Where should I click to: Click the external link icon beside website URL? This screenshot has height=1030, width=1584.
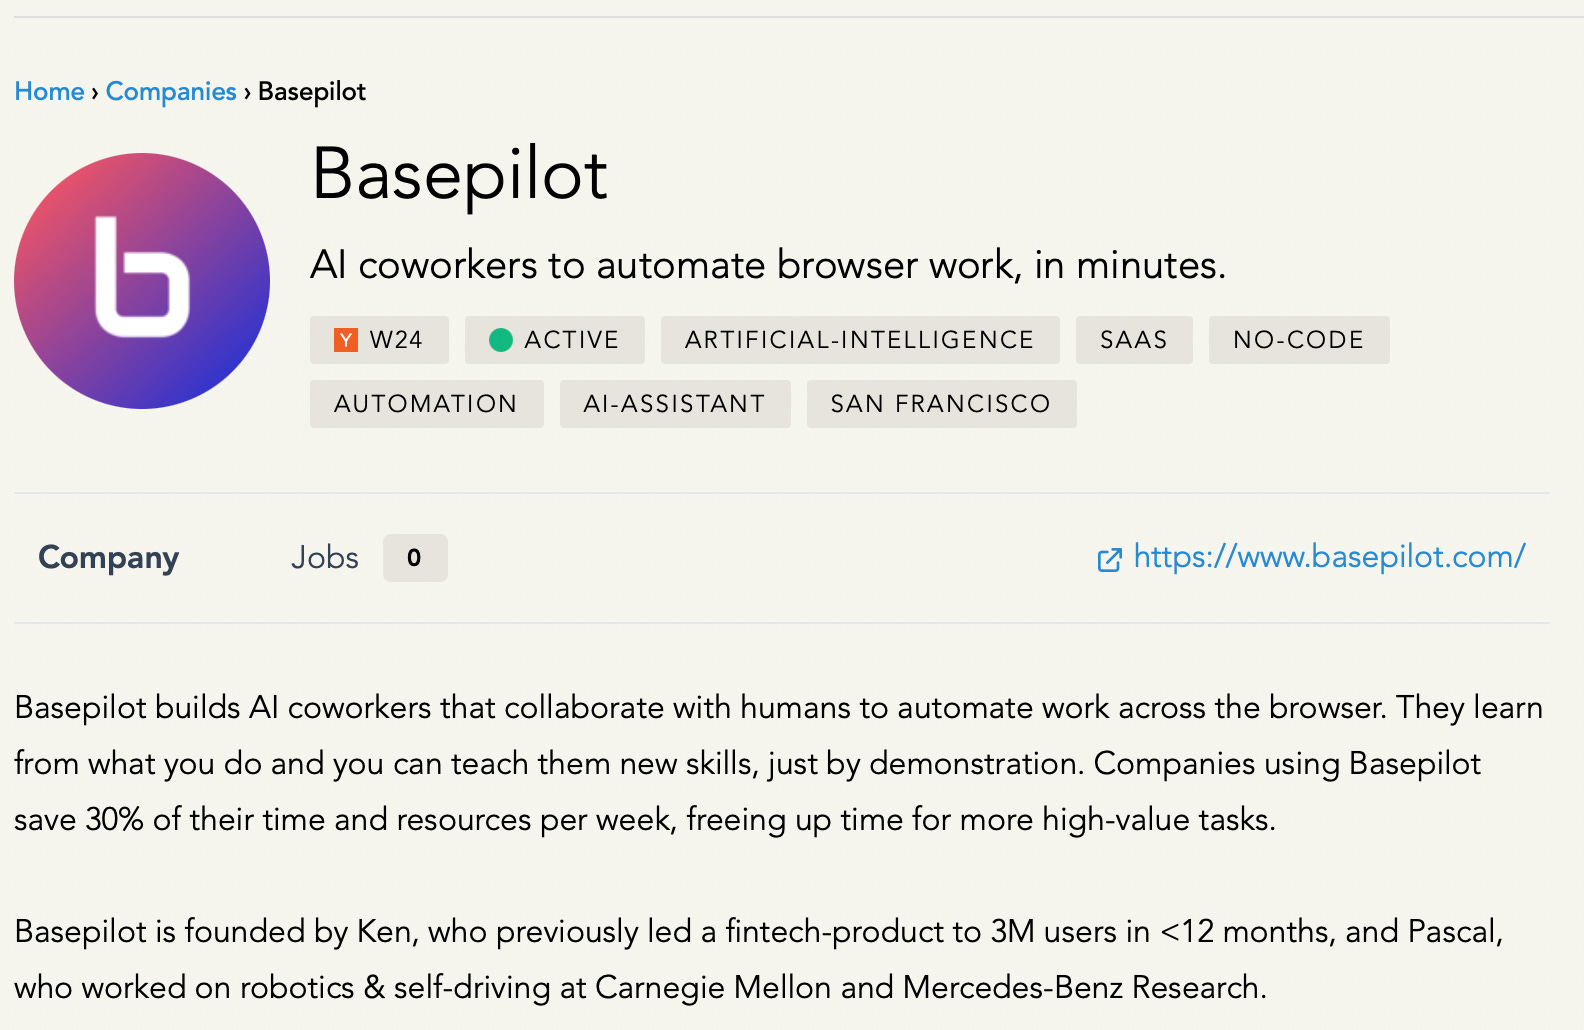(1109, 559)
